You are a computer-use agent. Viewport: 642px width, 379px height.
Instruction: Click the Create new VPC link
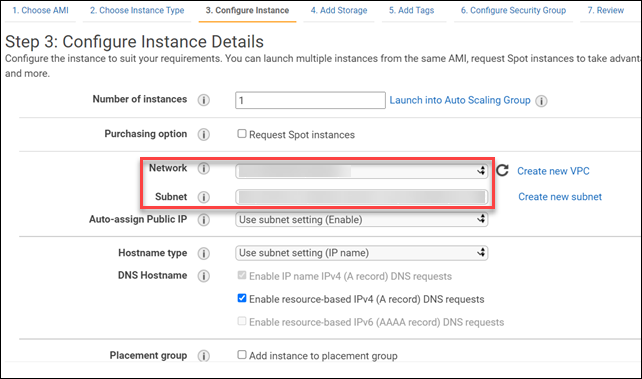[553, 171]
